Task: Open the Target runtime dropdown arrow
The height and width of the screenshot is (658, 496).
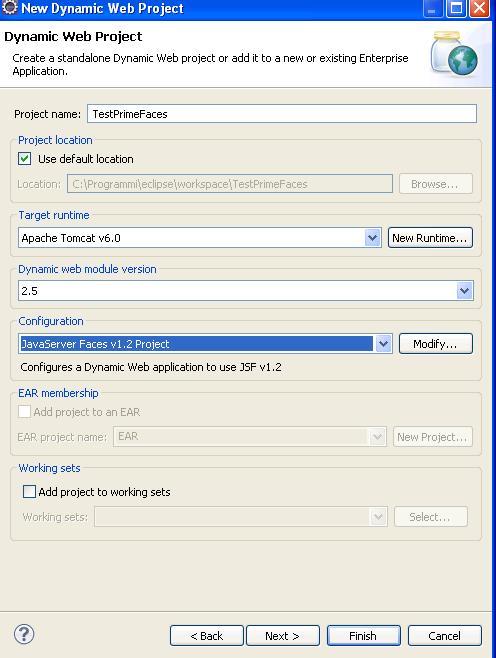Action: 372,238
